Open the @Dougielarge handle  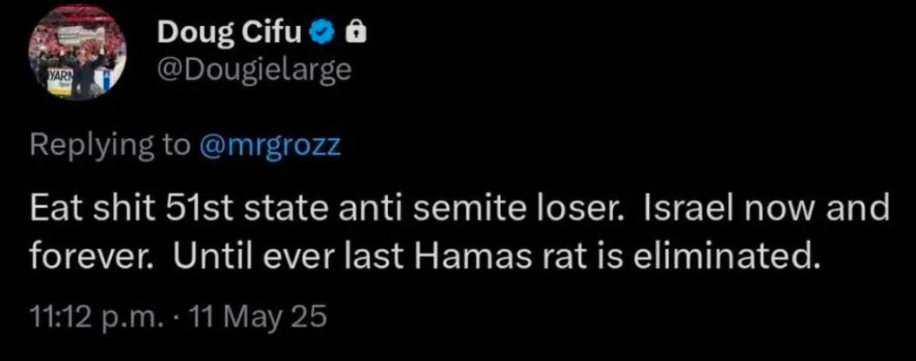[x=254, y=71]
